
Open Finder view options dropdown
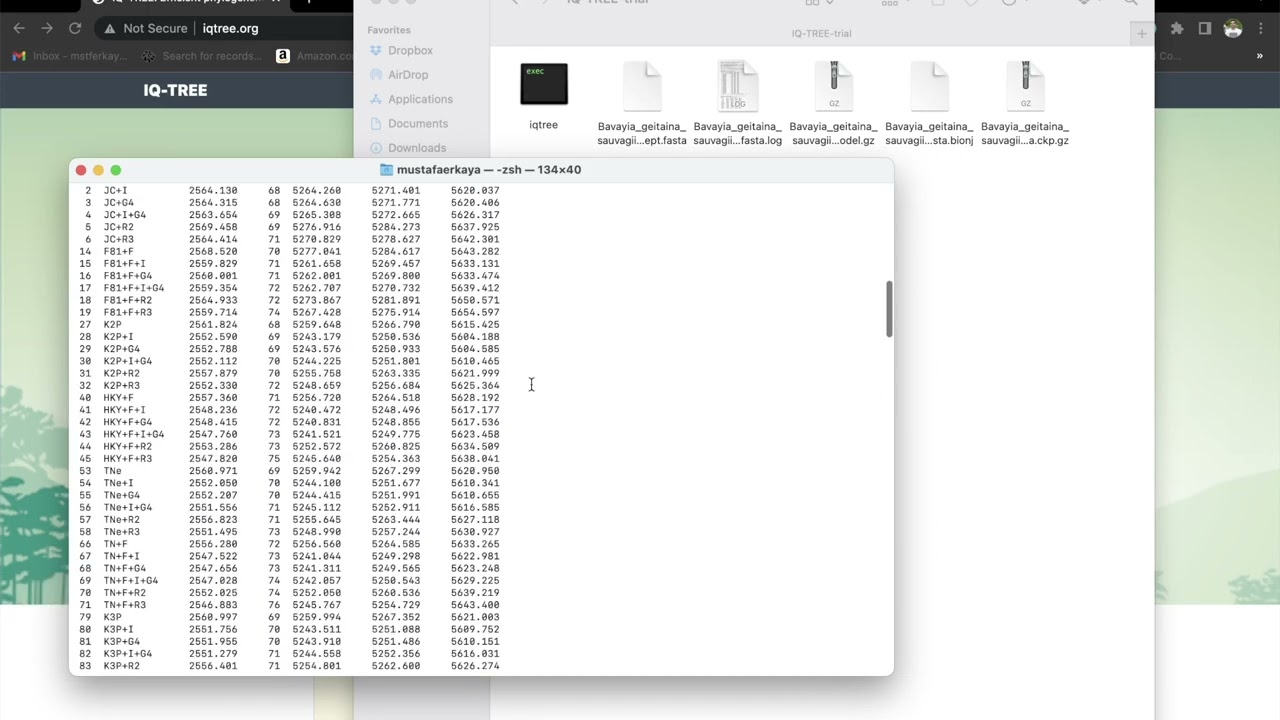point(819,3)
